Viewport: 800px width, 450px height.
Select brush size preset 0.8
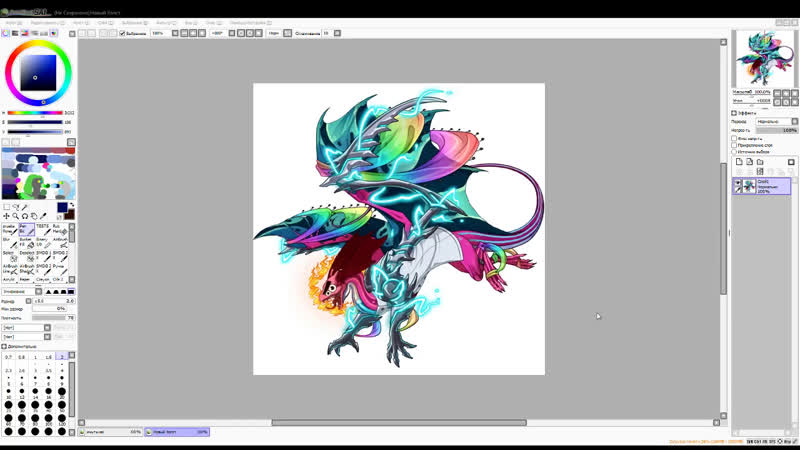coord(21,357)
